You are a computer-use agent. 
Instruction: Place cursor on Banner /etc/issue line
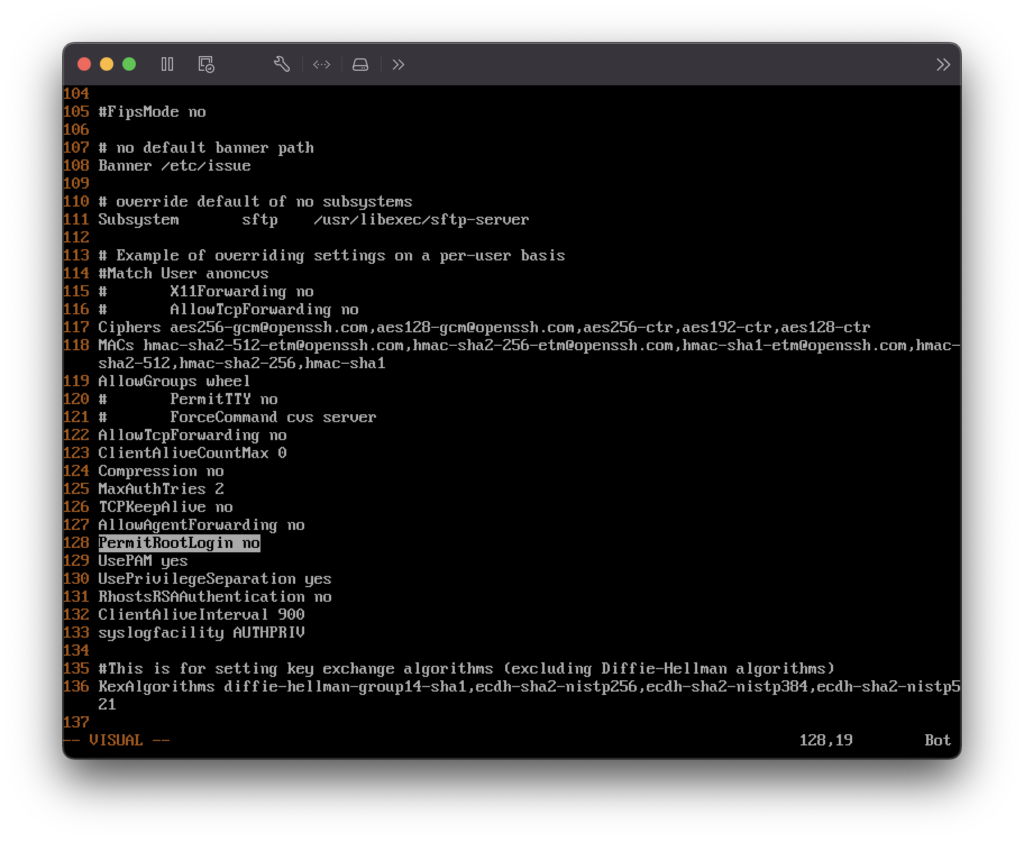point(174,165)
